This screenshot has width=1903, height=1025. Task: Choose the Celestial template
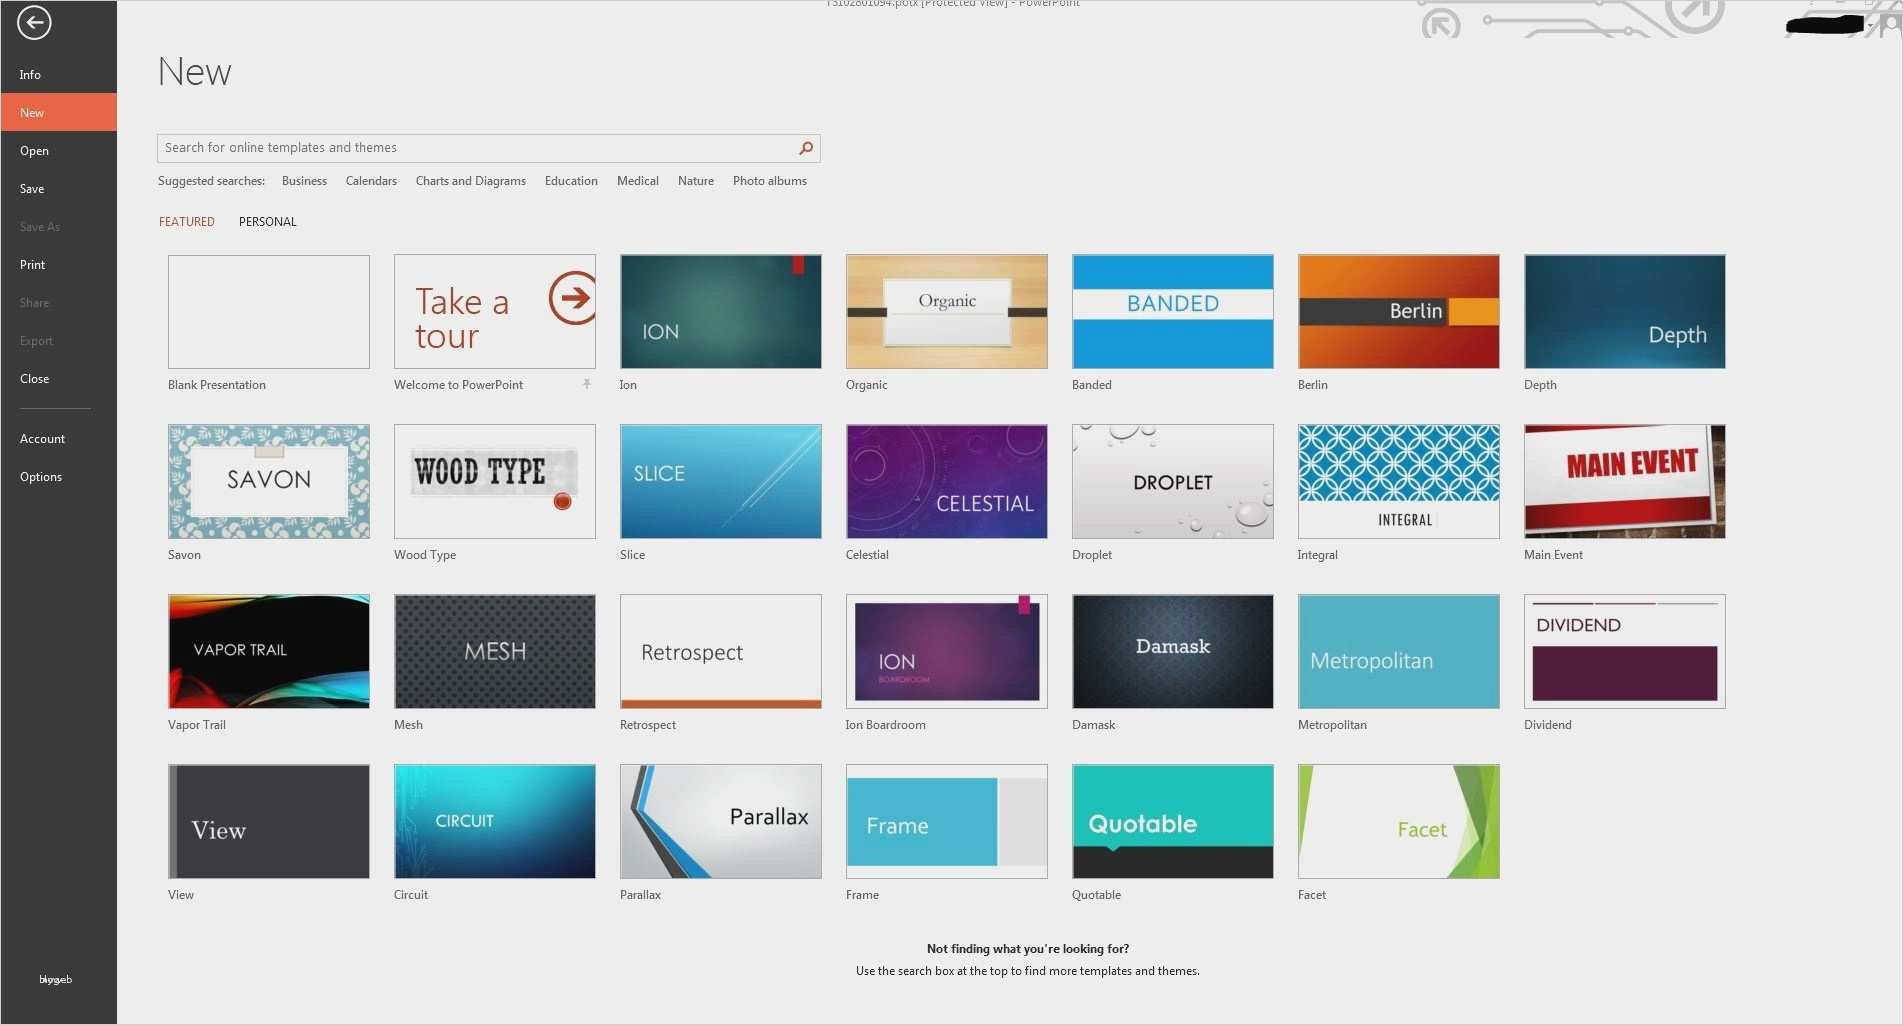pos(946,481)
